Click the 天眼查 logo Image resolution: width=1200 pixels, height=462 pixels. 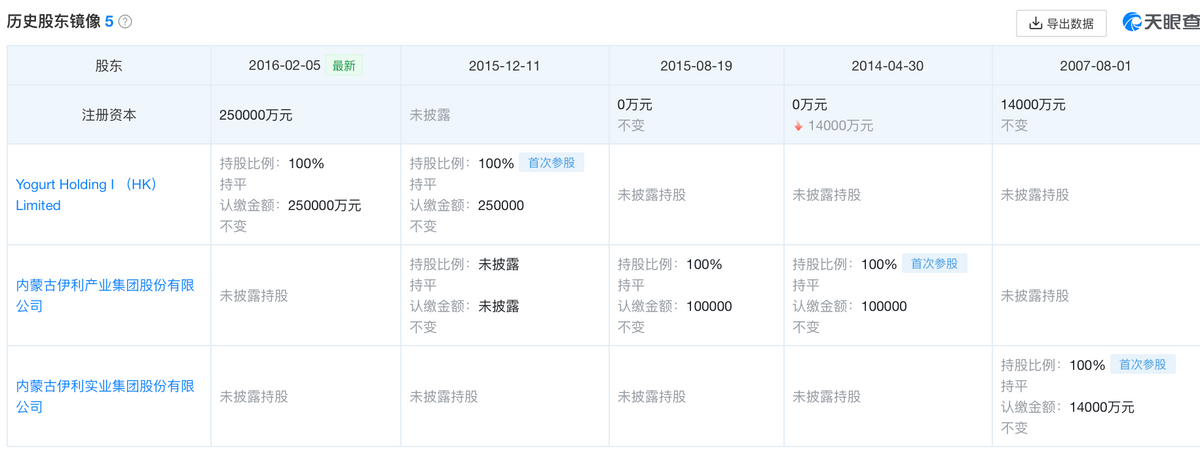1158,22
